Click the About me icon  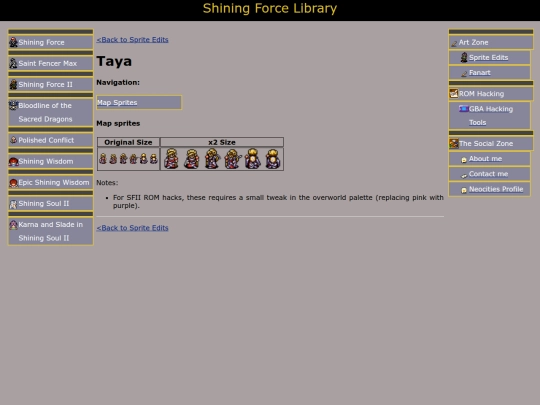pyautogui.click(x=464, y=159)
